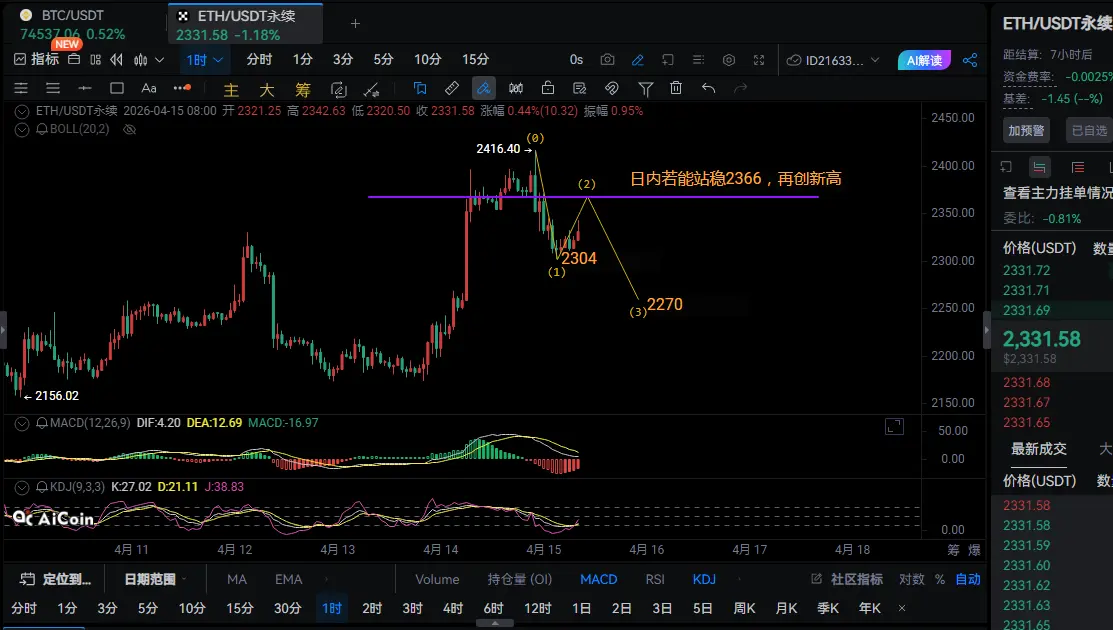Toggle the Volume sub-indicator
1113x630 pixels.
pos(437,579)
